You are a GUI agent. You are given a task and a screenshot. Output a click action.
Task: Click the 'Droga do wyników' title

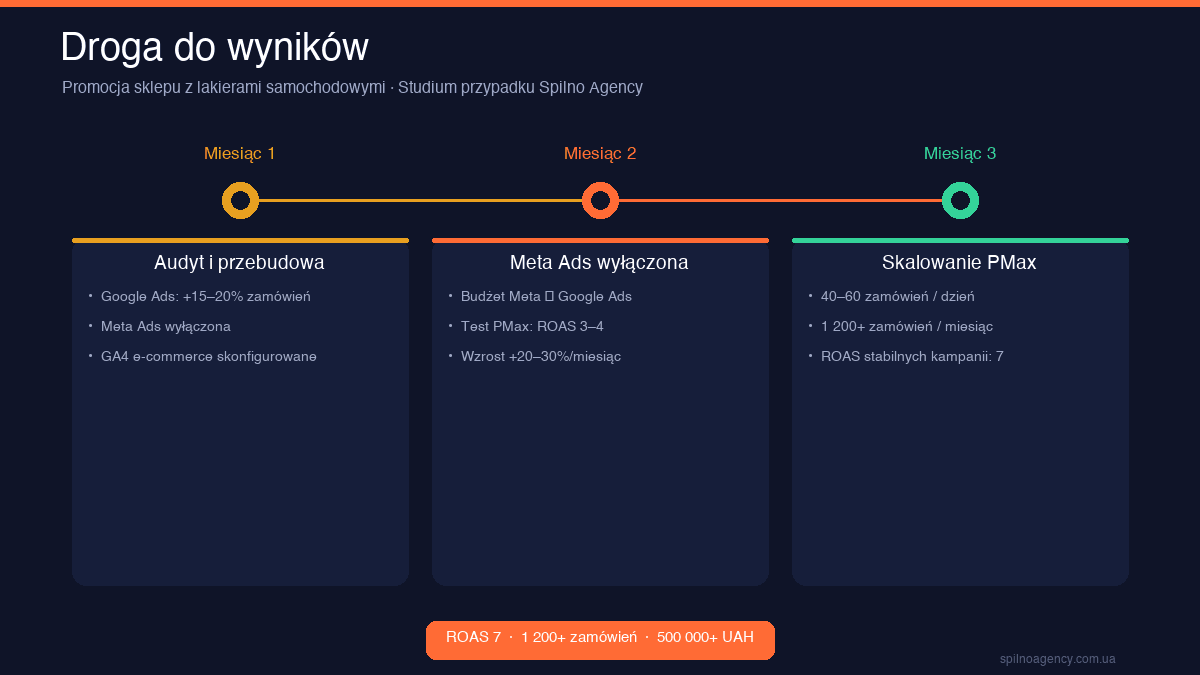214,47
